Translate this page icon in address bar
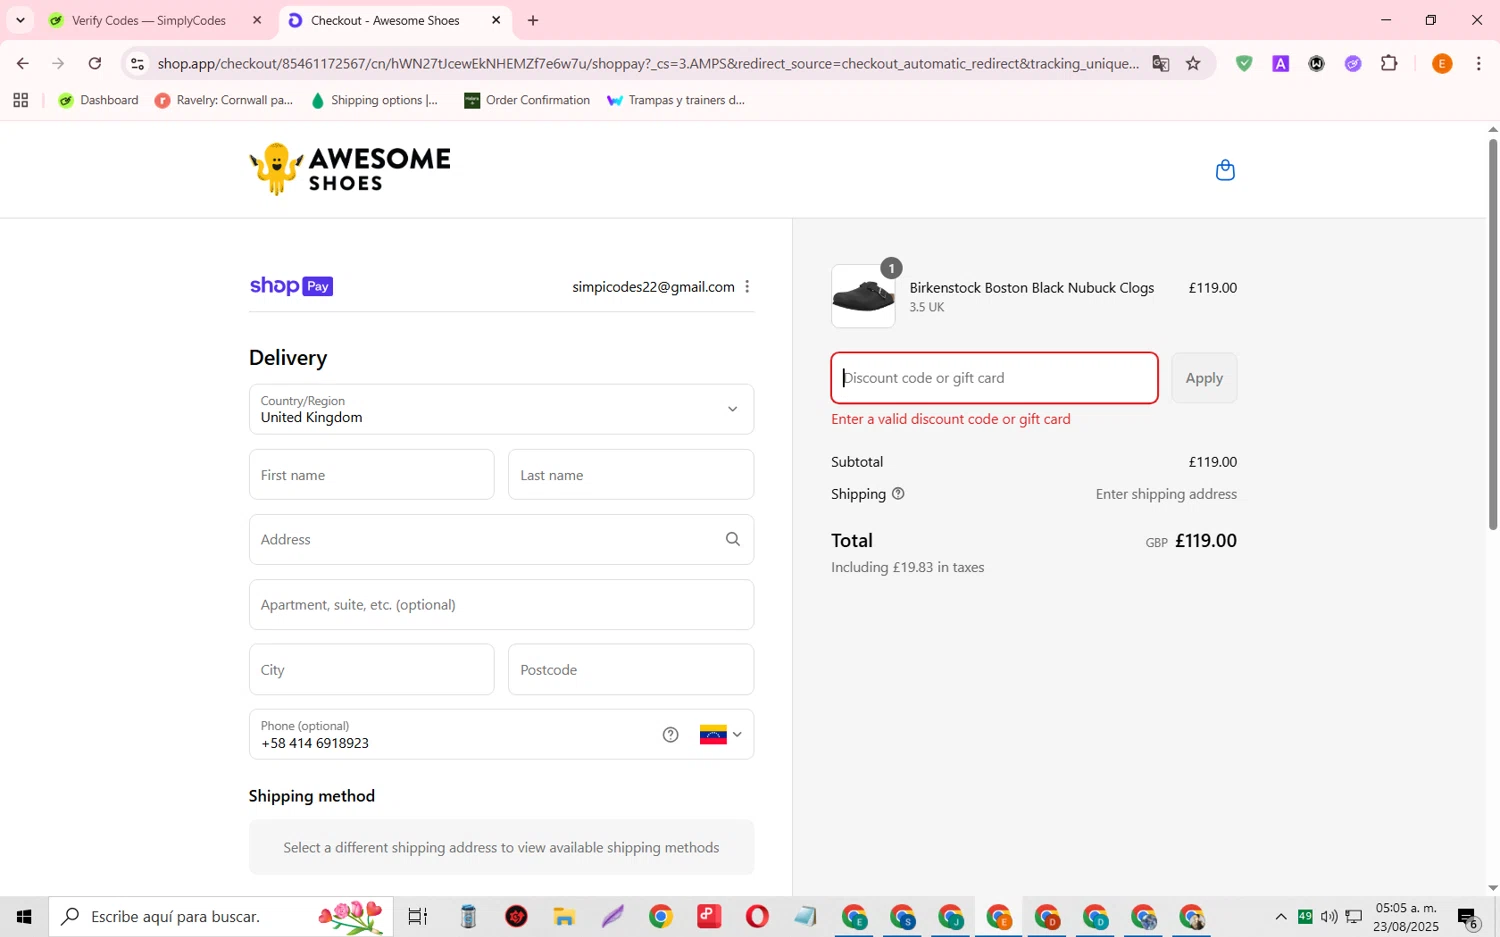This screenshot has height=937, width=1500. point(1160,63)
